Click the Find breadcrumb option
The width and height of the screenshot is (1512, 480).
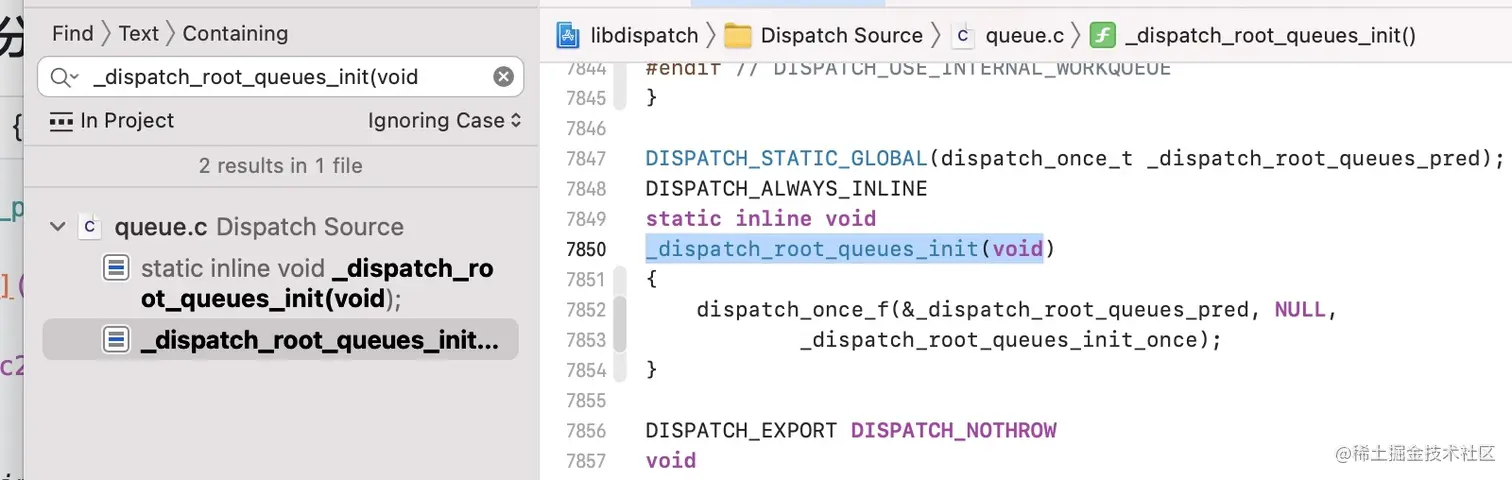(72, 33)
